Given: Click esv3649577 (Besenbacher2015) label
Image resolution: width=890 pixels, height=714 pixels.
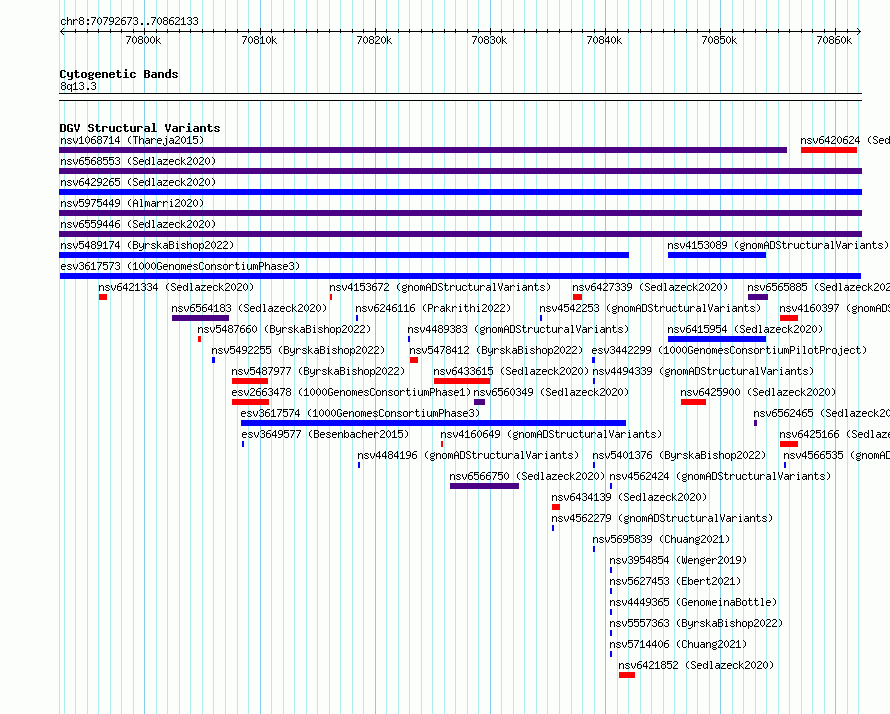Looking at the screenshot, I should pos(325,434).
